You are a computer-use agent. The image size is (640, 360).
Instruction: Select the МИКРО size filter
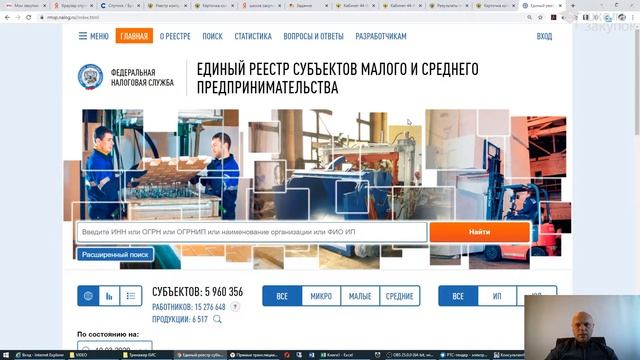[321, 296]
